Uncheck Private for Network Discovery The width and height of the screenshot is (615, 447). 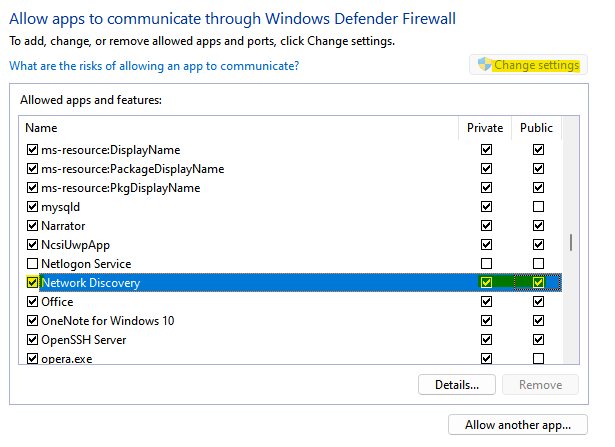coord(486,283)
